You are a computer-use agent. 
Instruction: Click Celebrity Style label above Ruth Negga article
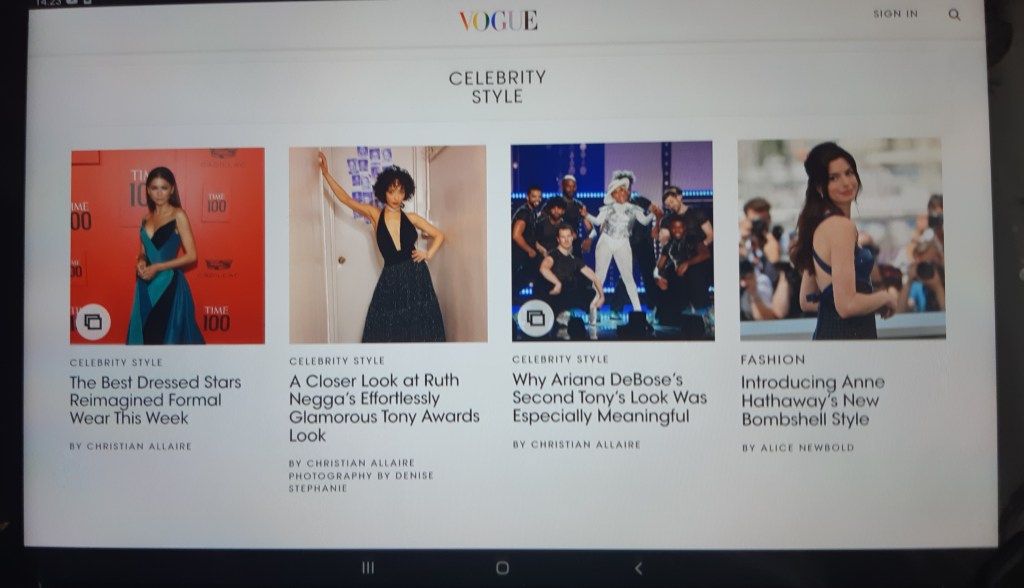[x=336, y=361]
